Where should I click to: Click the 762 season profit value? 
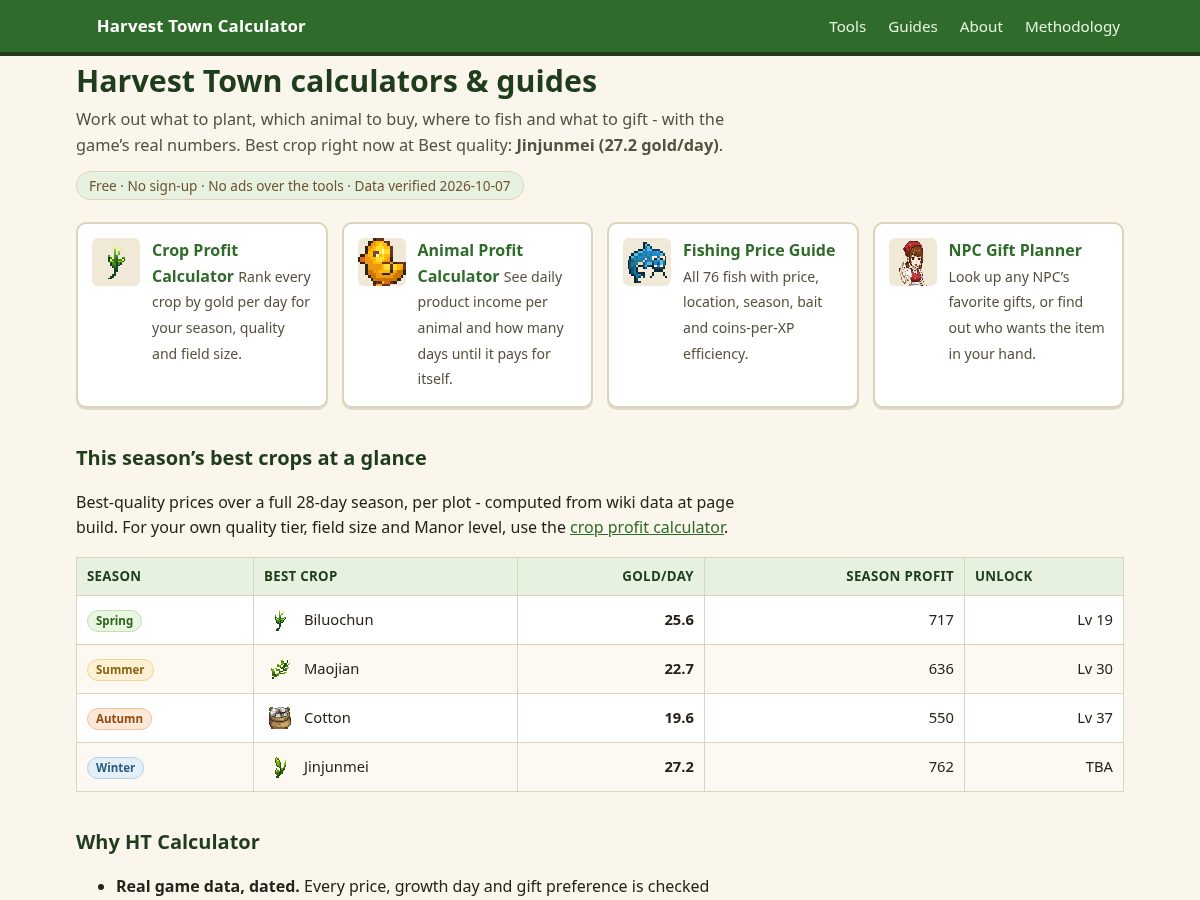coord(941,767)
